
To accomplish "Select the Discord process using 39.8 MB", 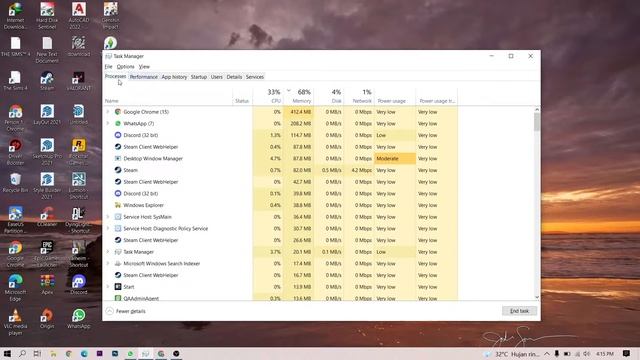I will coord(281,193).
